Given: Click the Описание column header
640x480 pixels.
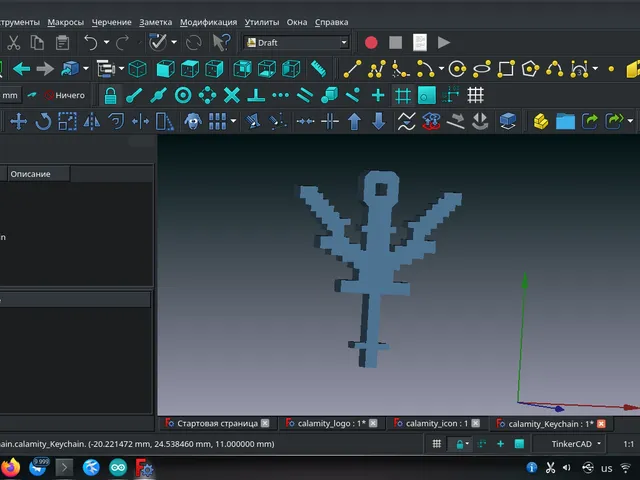Looking at the screenshot, I should [x=39, y=174].
